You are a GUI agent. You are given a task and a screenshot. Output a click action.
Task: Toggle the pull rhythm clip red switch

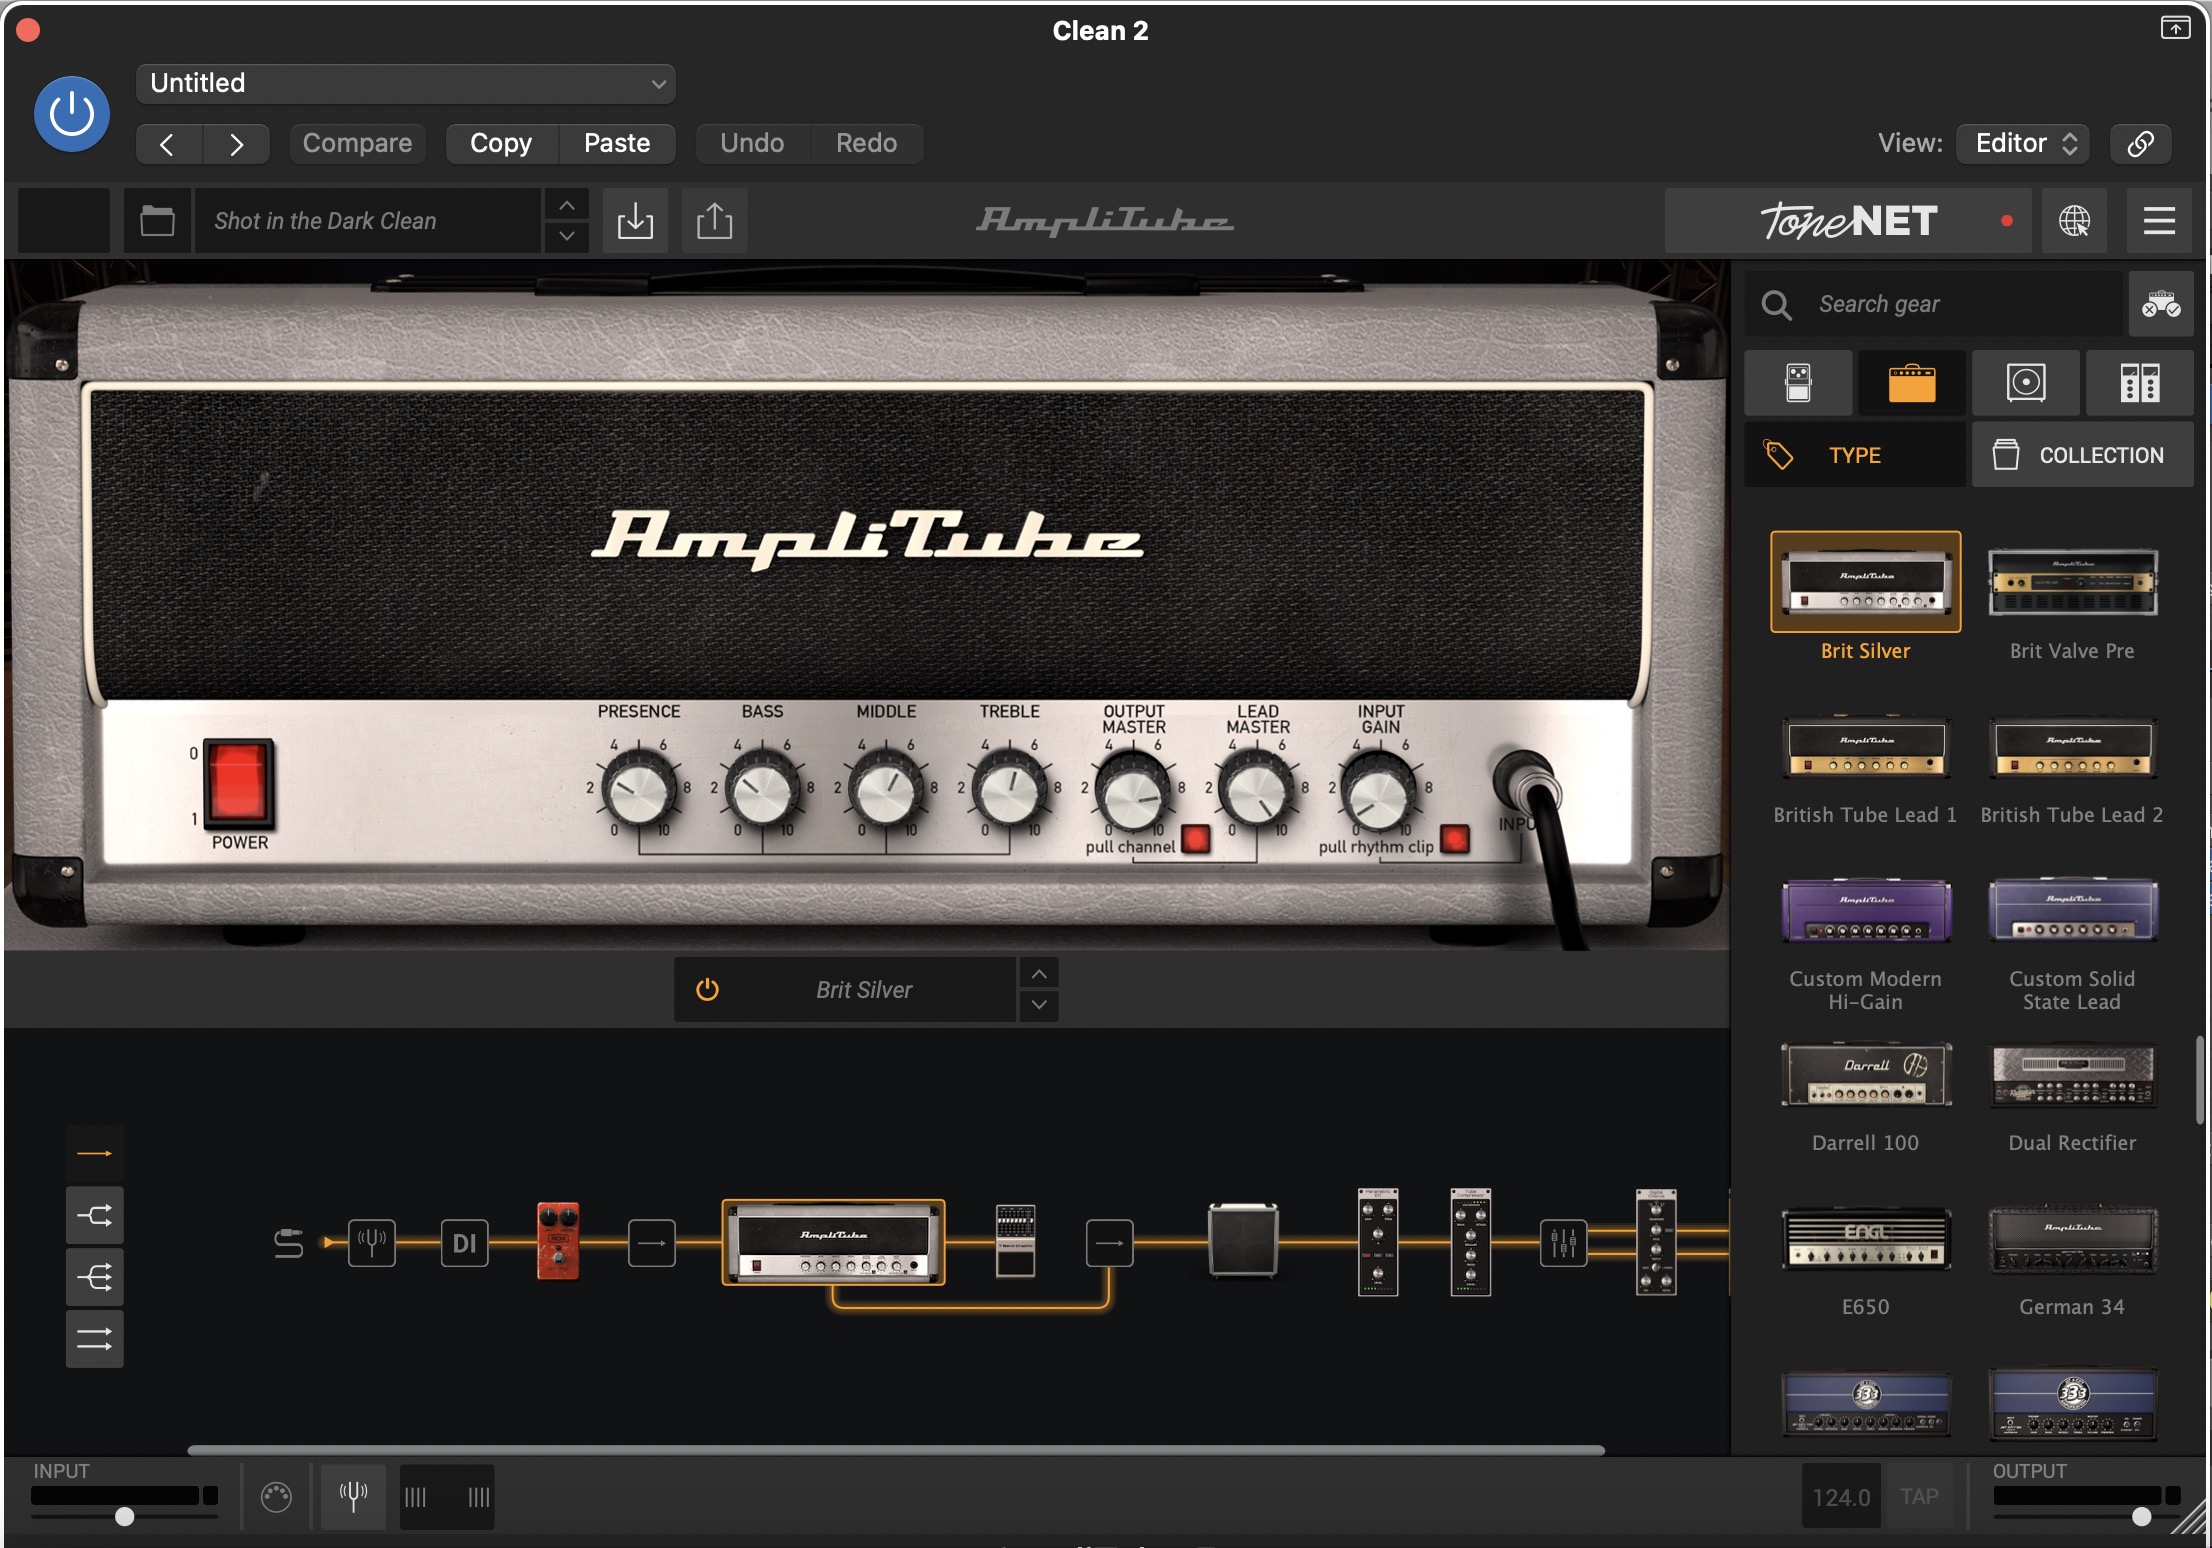(x=1455, y=839)
